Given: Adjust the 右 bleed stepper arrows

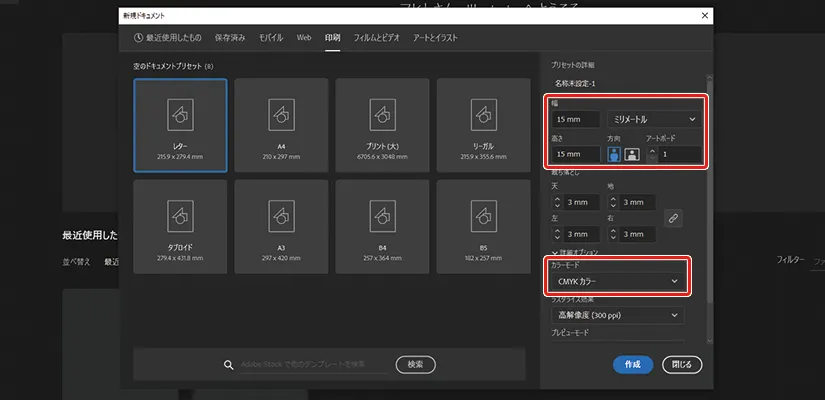Looking at the screenshot, I should (612, 234).
